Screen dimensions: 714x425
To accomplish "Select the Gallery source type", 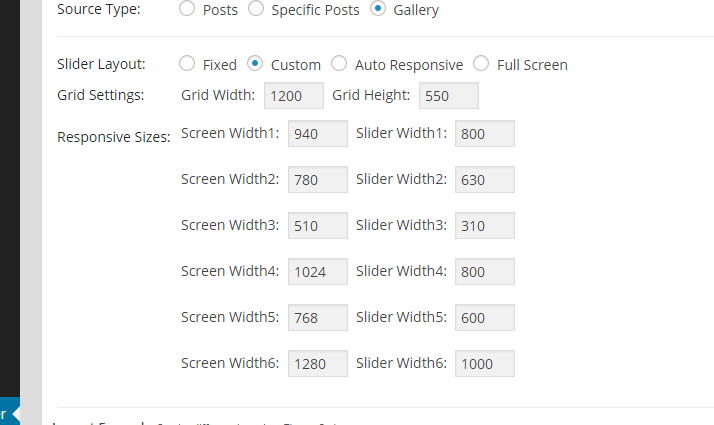I will point(378,10).
